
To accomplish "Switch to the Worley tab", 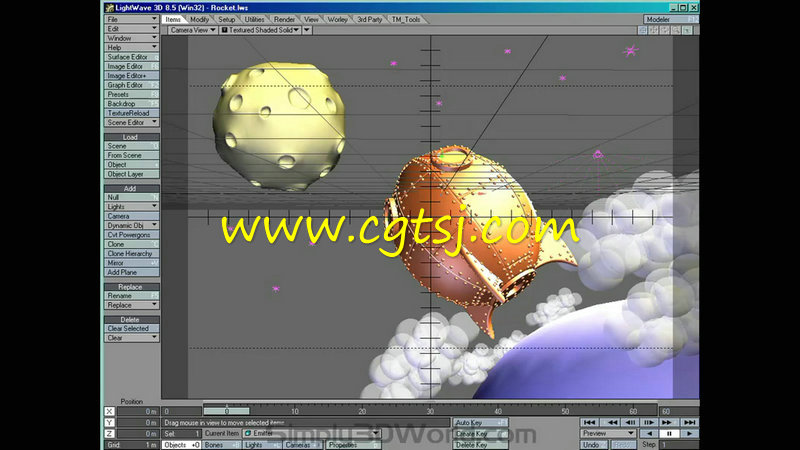I will point(337,19).
